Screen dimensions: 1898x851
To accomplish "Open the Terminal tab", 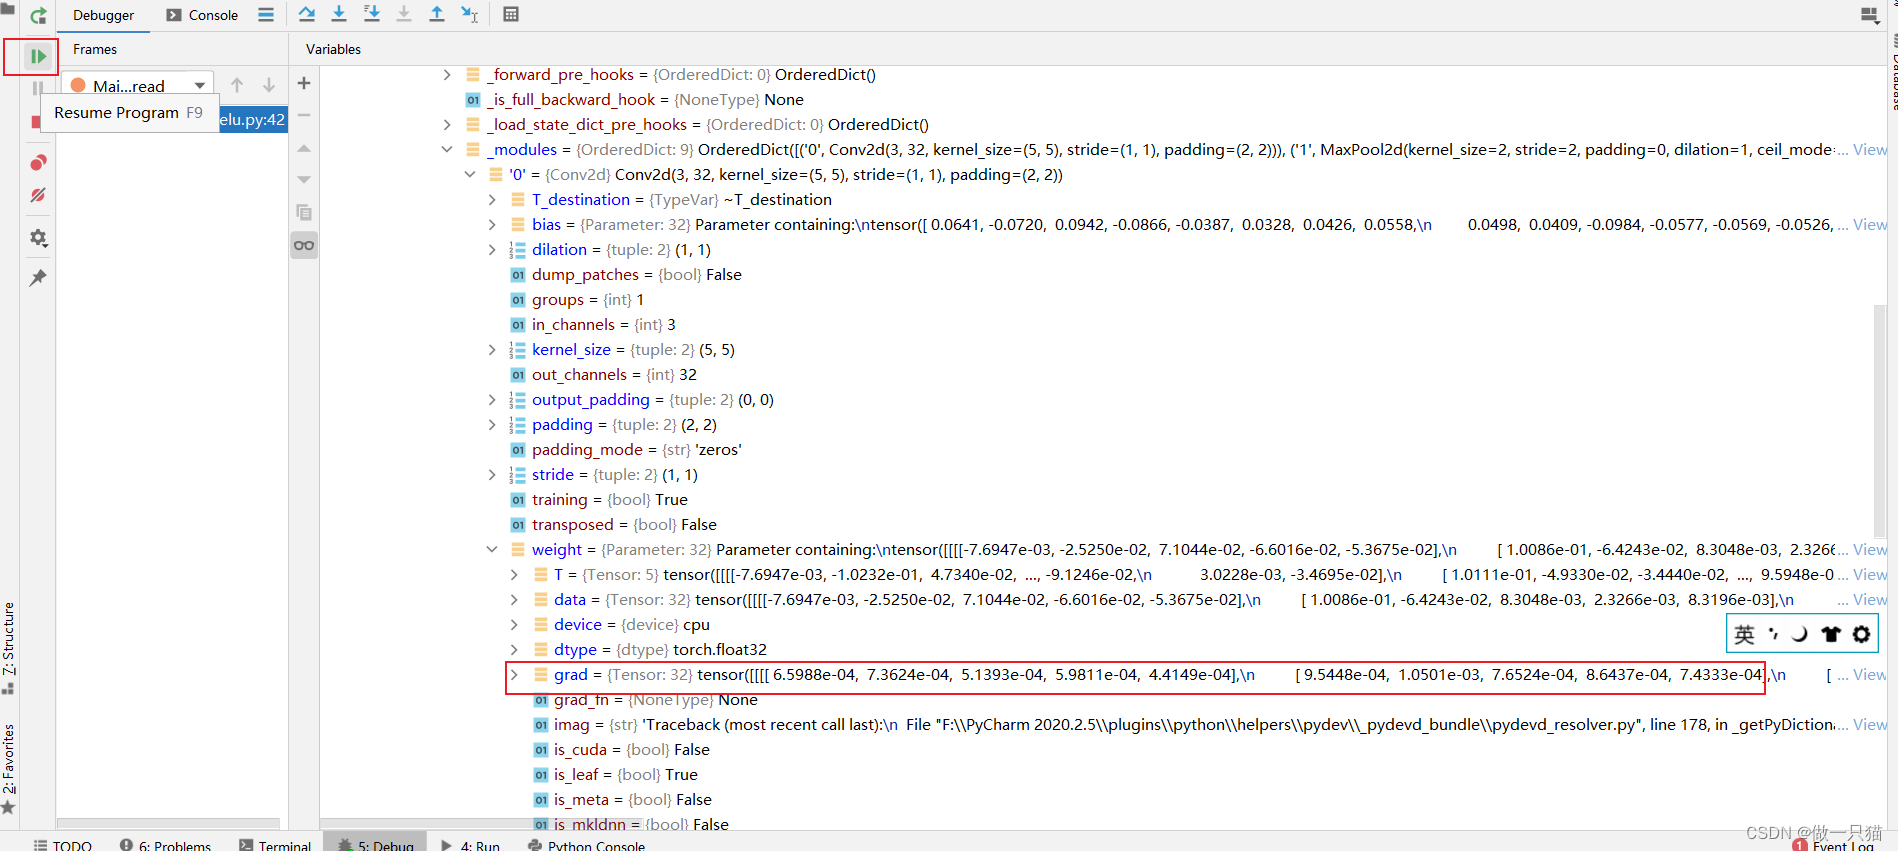I will coord(275,845).
